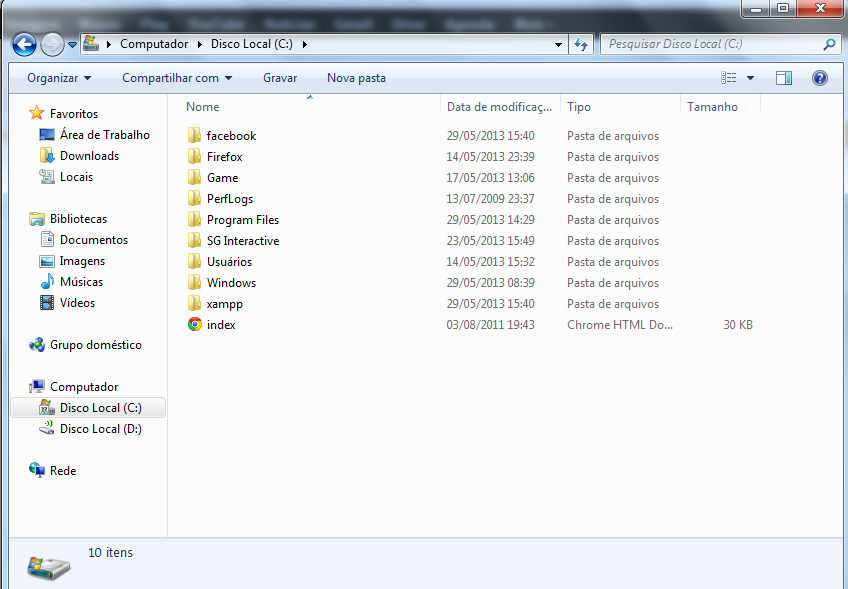Viewport: 848px width, 589px height.
Task: Click the 29/05/2013 14:29 date of Program Files
Action: pyautogui.click(x=491, y=220)
